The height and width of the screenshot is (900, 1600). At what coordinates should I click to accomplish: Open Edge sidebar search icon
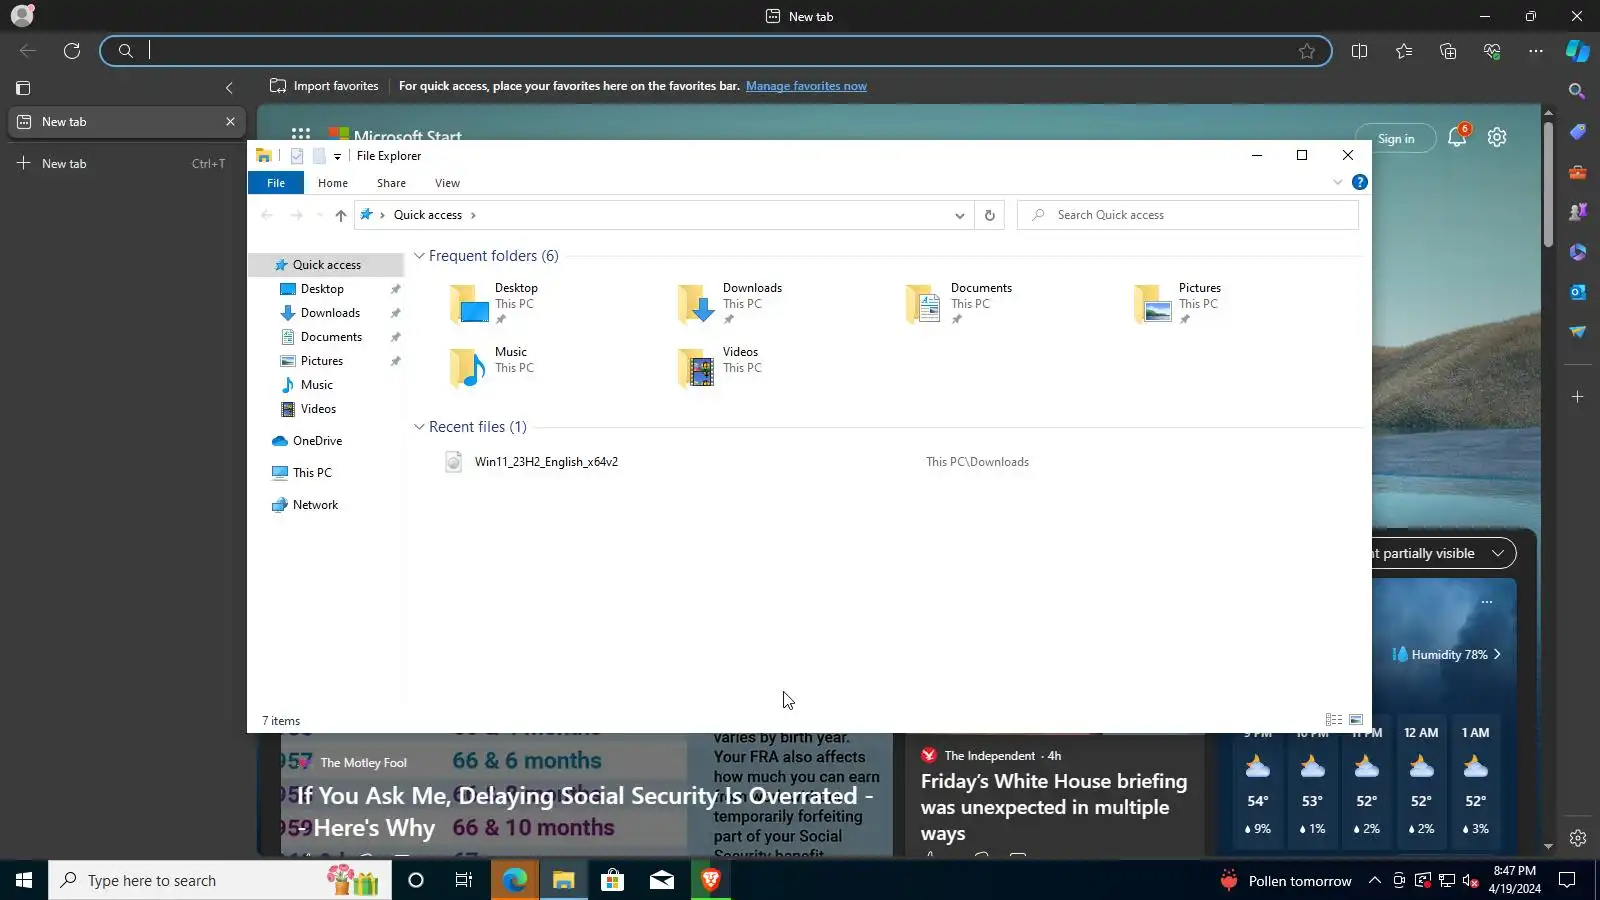coord(1577,91)
